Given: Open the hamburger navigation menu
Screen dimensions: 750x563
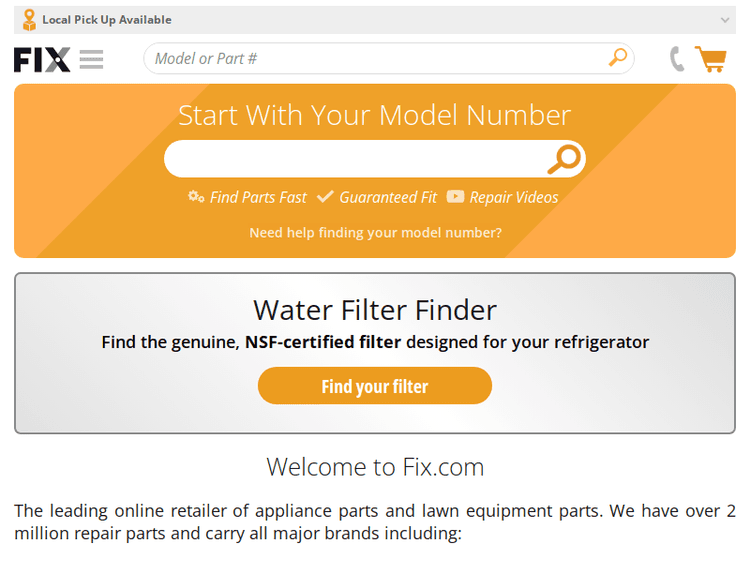Looking at the screenshot, I should pyautogui.click(x=91, y=60).
